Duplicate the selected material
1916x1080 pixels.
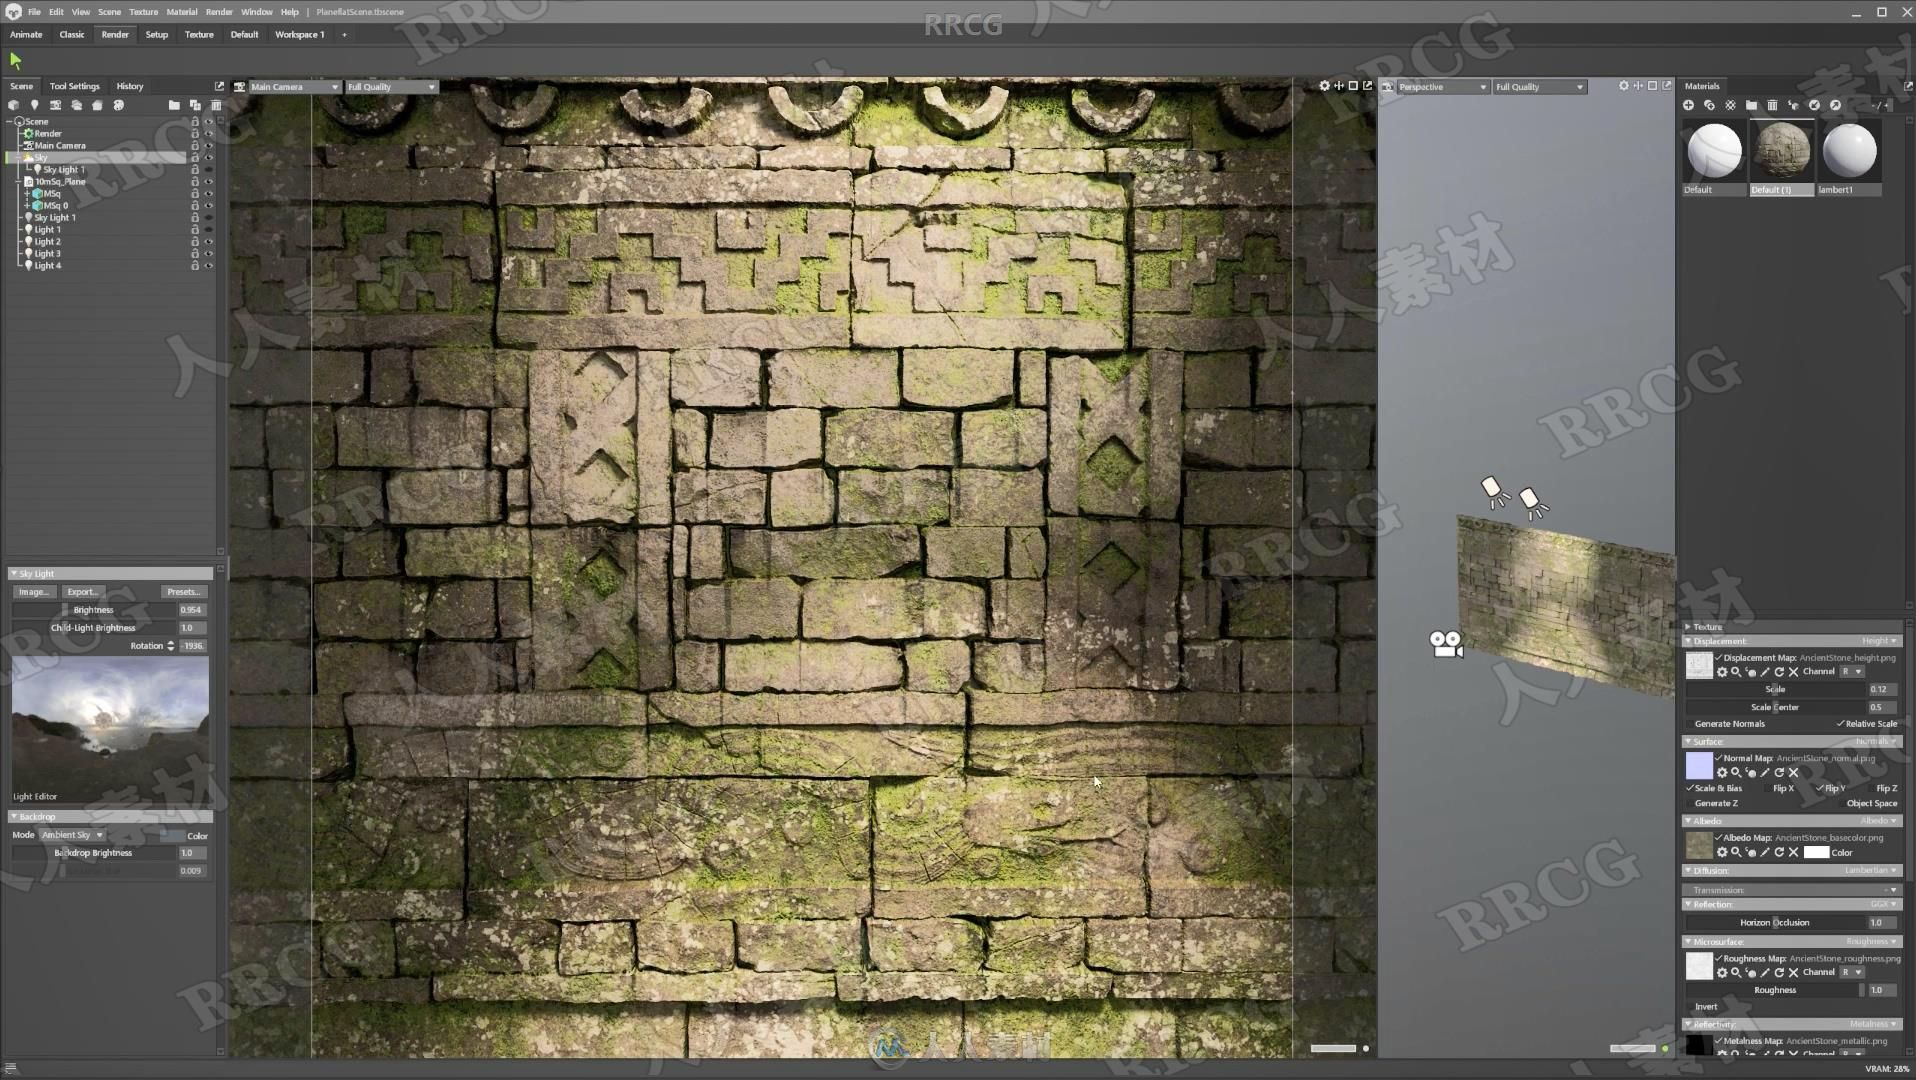[1709, 105]
